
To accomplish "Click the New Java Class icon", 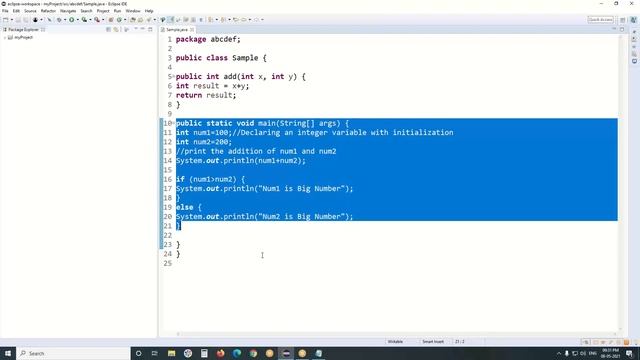I will click(119, 20).
